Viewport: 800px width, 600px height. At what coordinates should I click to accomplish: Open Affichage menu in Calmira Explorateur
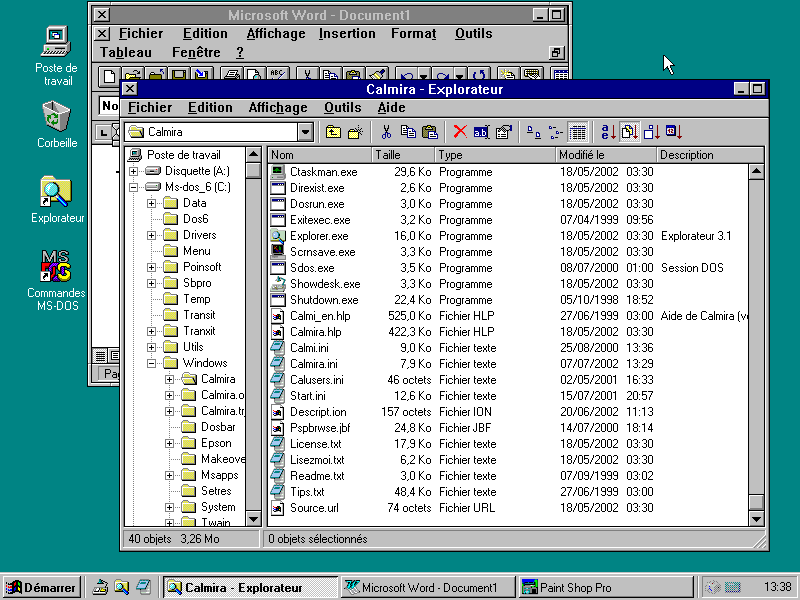click(x=278, y=108)
